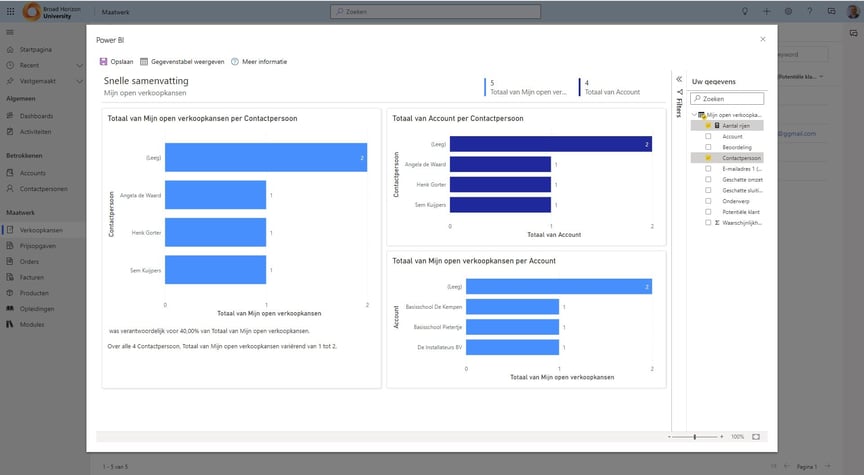Check the Waarschijnlijkh... field checkbox
The height and width of the screenshot is (475, 864).
708,223
